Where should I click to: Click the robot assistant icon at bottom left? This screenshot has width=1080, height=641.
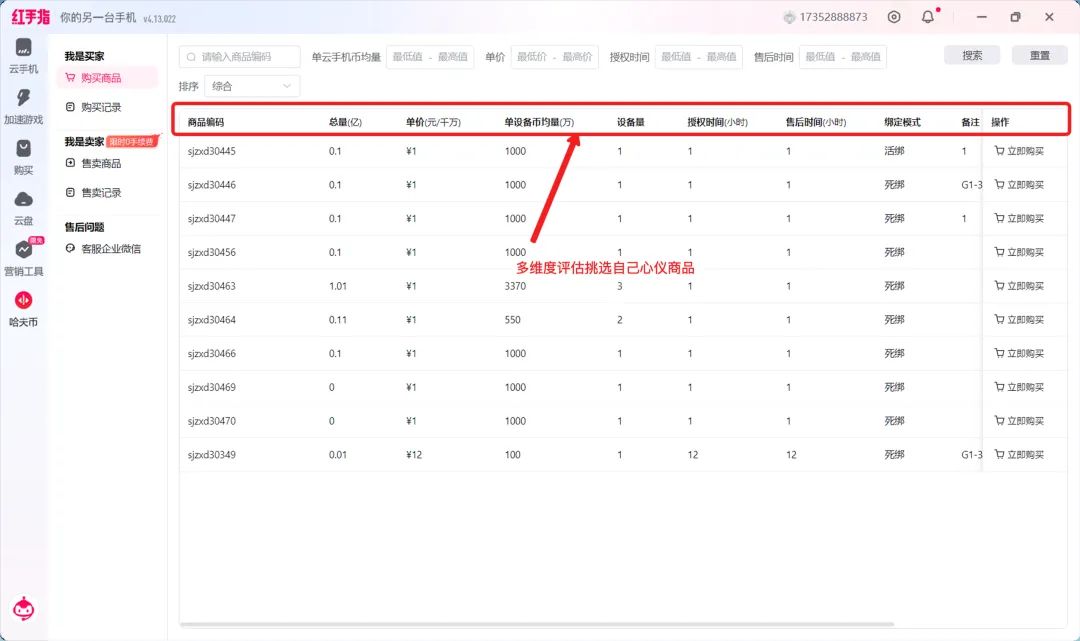[23, 608]
